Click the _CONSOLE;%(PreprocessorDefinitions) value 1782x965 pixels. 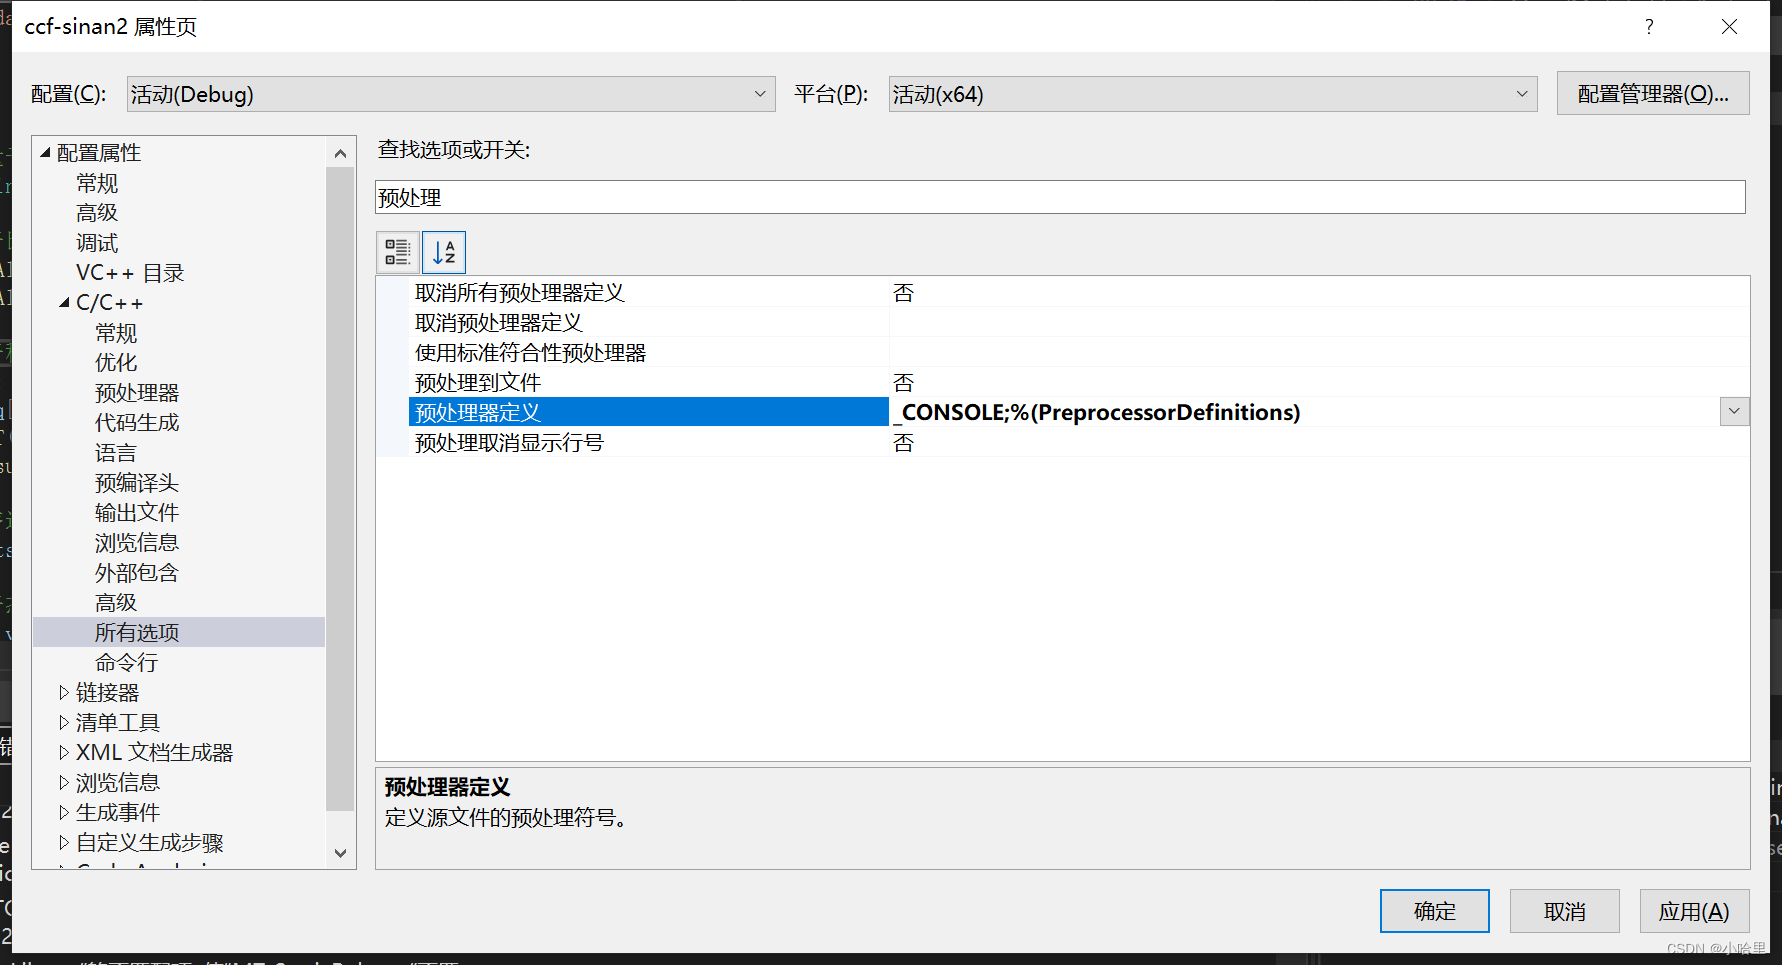[1097, 412]
